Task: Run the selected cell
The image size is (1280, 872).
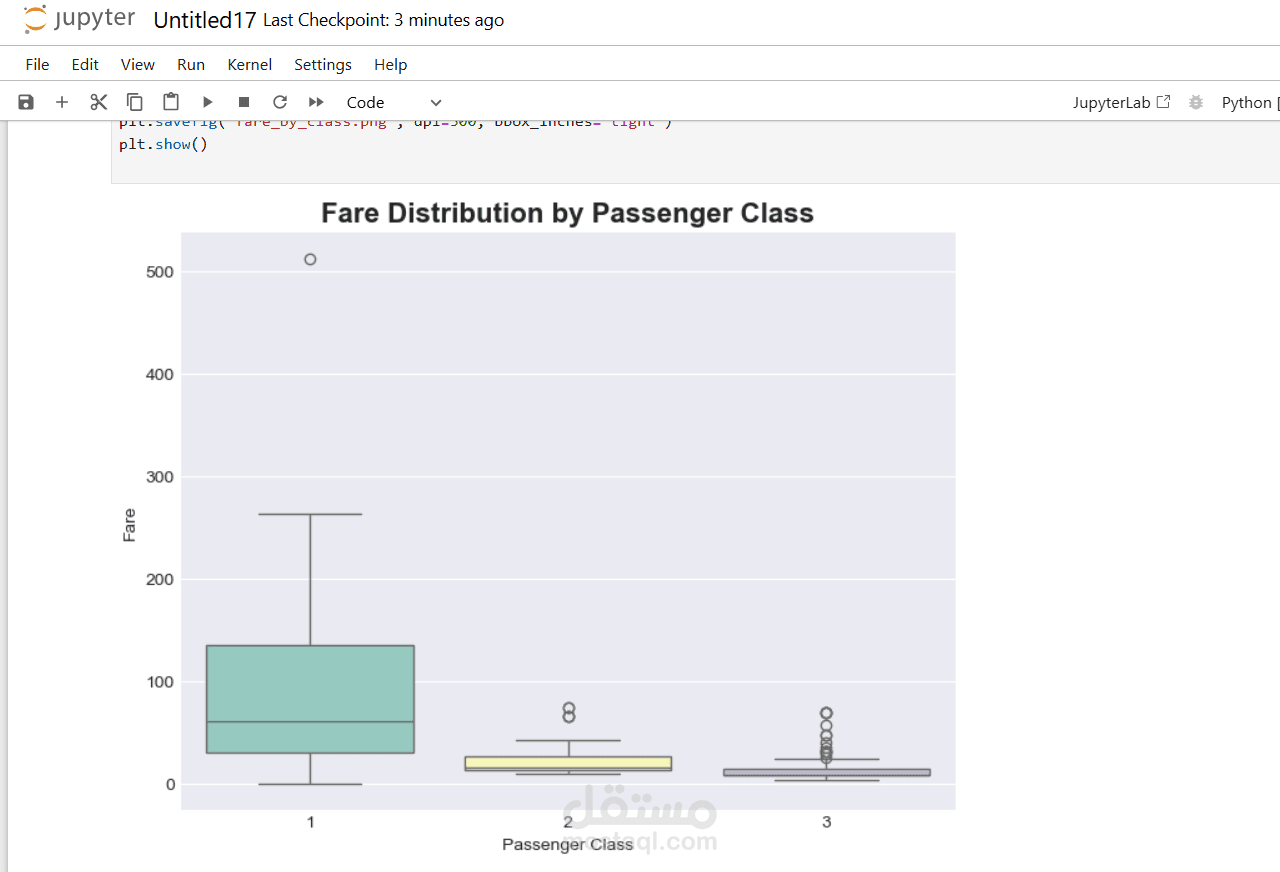Action: 208,102
